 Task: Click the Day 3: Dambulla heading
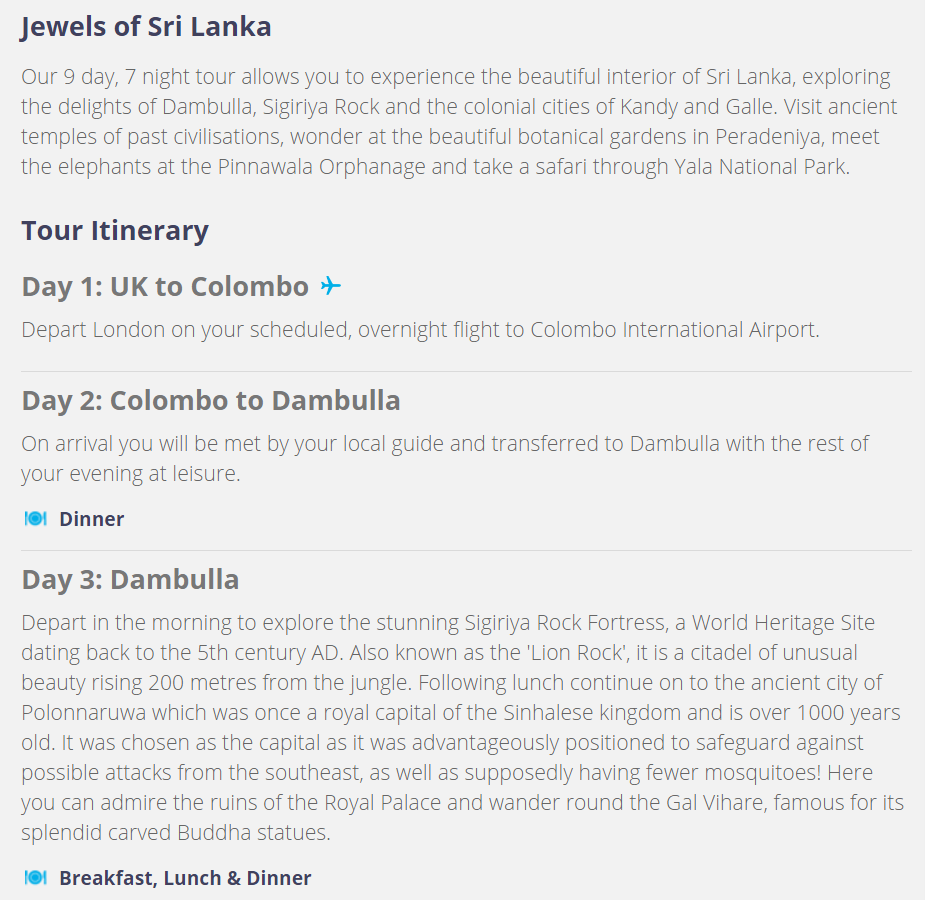(130, 580)
